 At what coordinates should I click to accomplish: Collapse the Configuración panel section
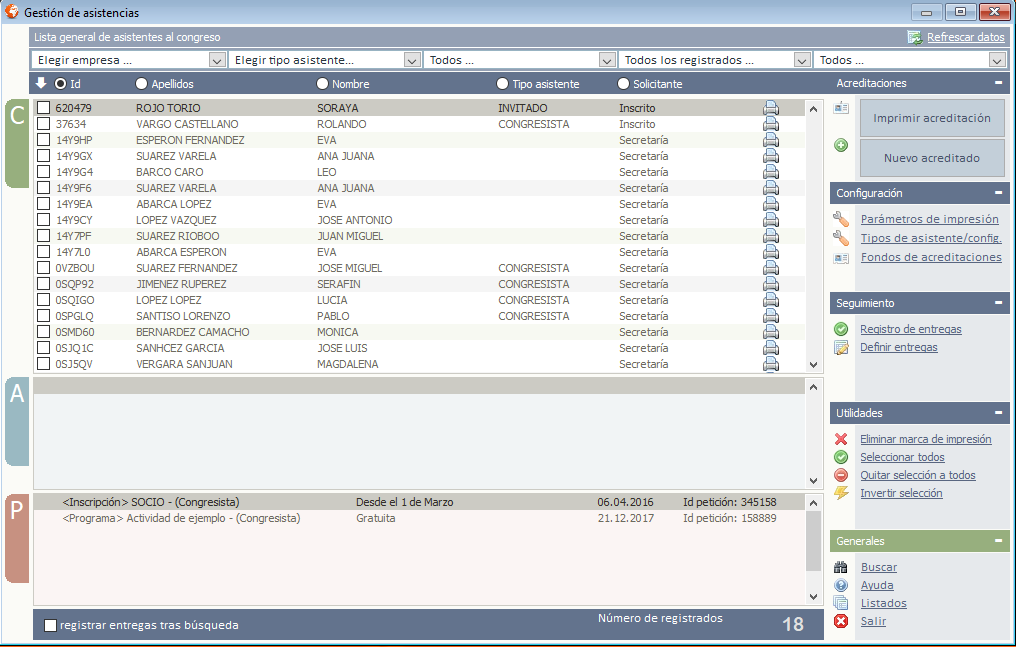tap(997, 193)
